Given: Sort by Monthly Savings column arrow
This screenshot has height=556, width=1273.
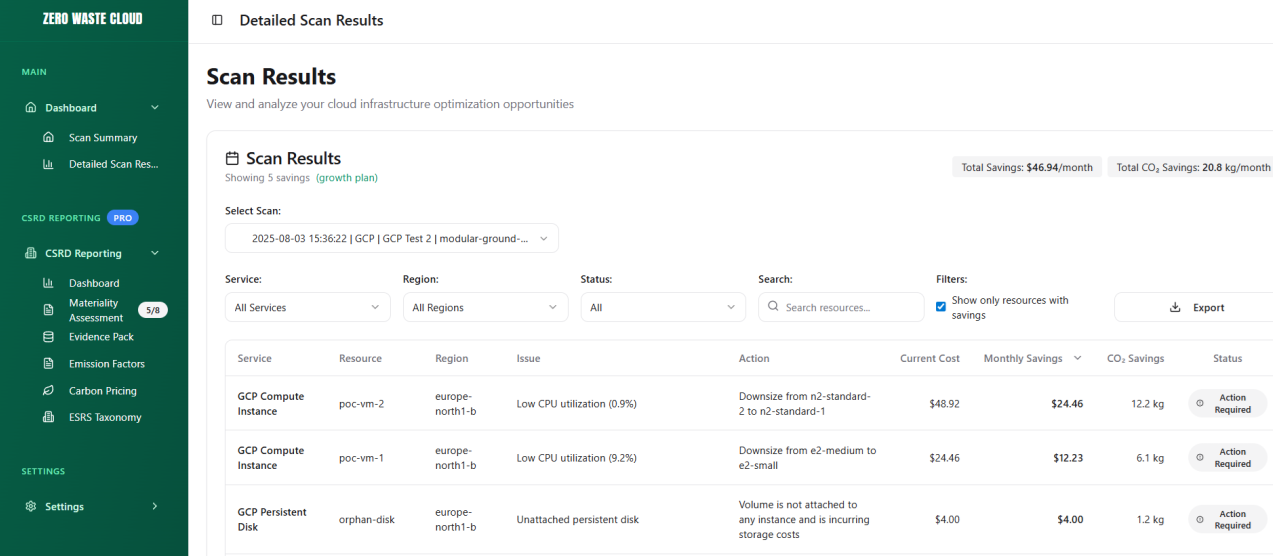Looking at the screenshot, I should click(1077, 358).
